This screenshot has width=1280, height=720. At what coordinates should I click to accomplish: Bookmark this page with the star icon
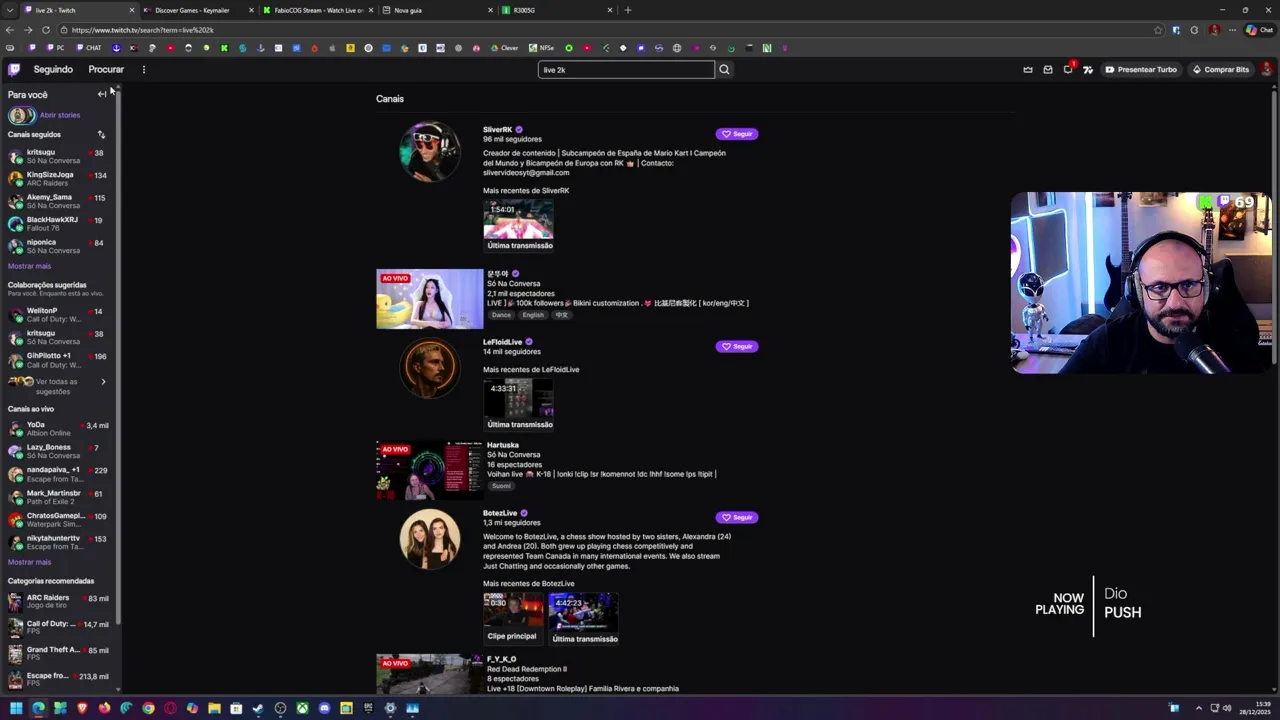(x=1158, y=30)
